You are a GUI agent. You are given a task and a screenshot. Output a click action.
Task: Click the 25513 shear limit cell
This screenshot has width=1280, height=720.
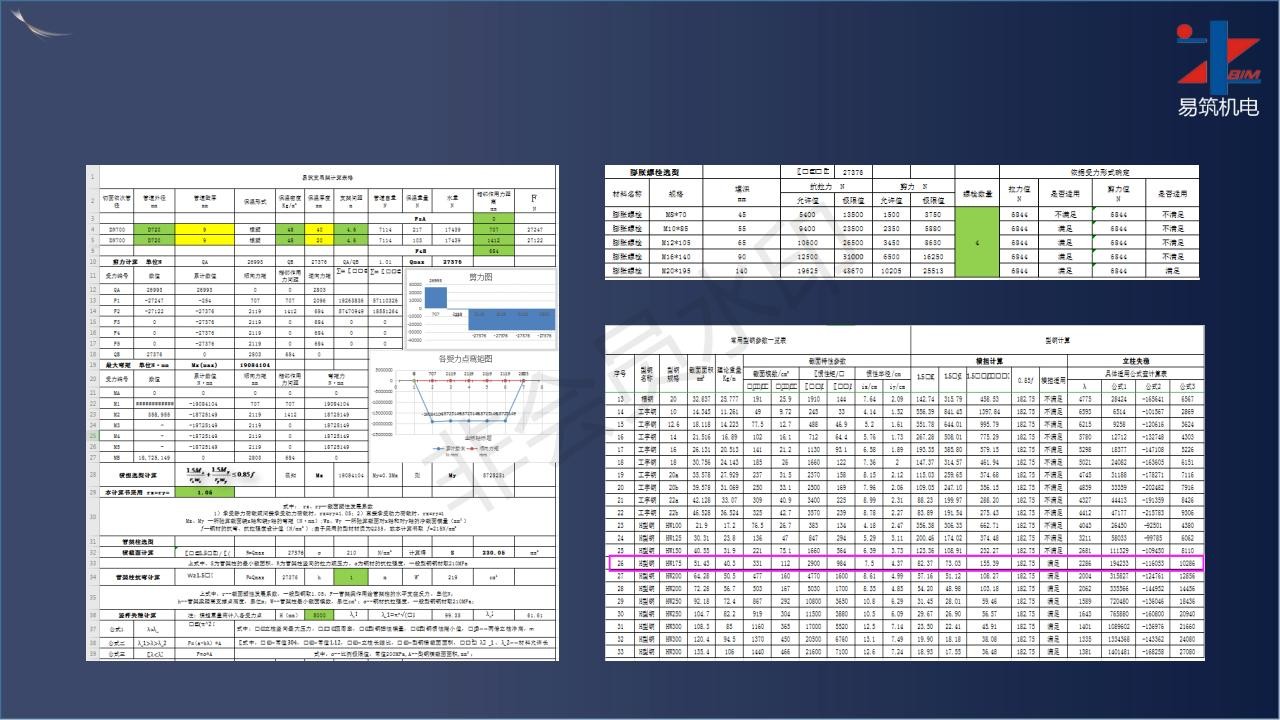point(933,271)
